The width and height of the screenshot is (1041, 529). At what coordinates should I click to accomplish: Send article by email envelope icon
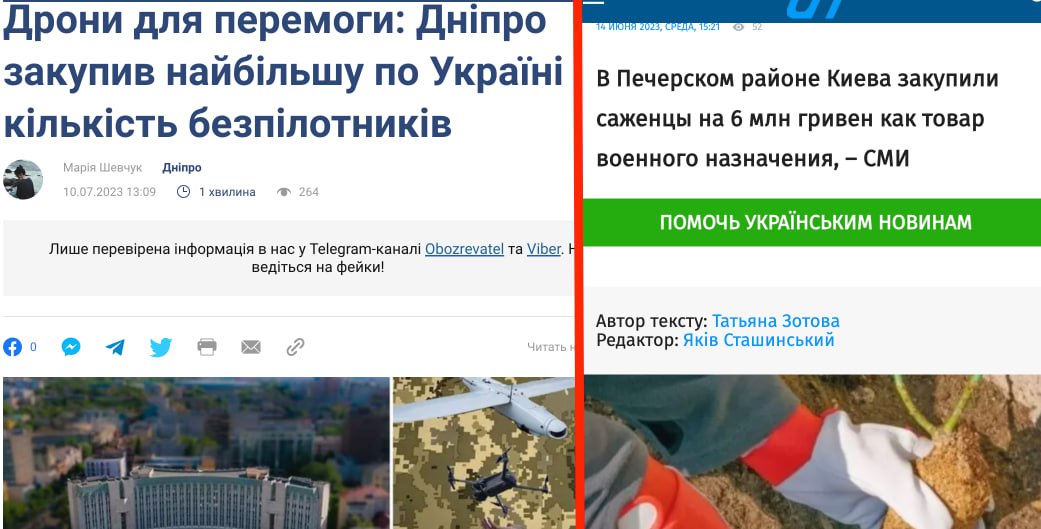[251, 346]
